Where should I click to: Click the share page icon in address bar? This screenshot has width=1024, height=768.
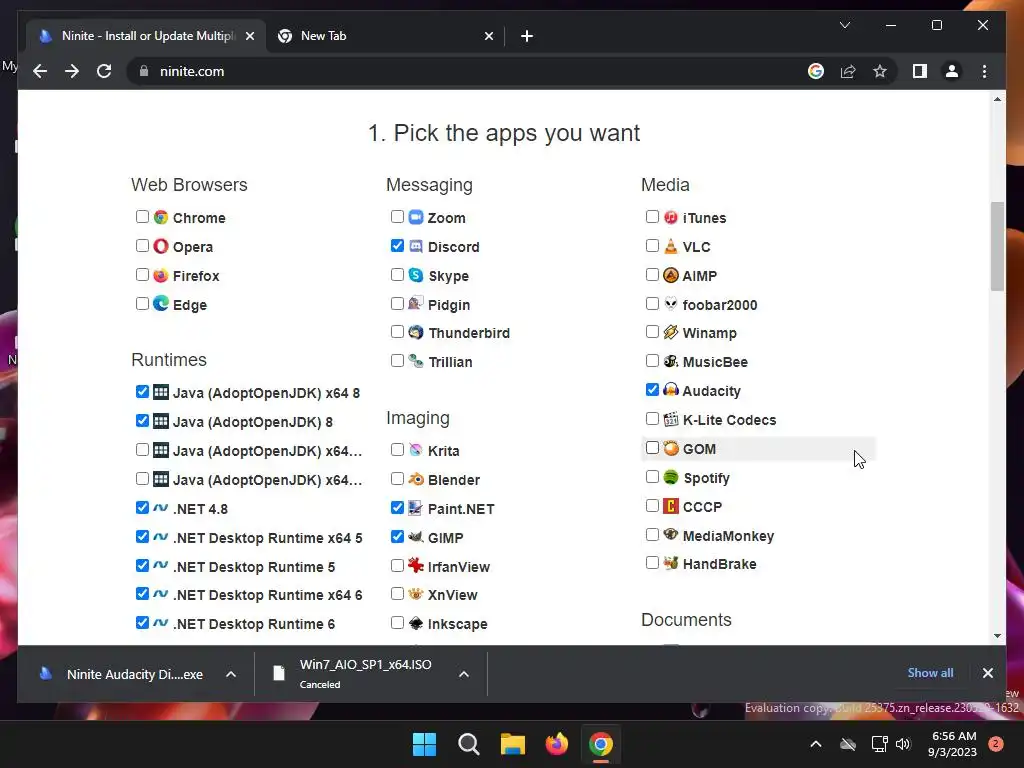tap(848, 71)
